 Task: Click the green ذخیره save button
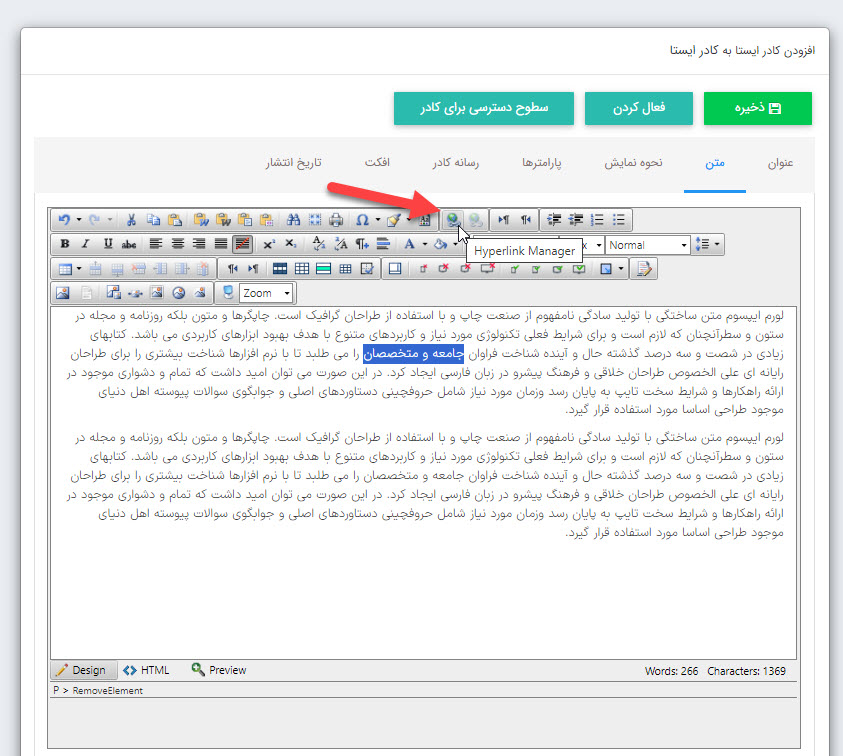coord(757,110)
